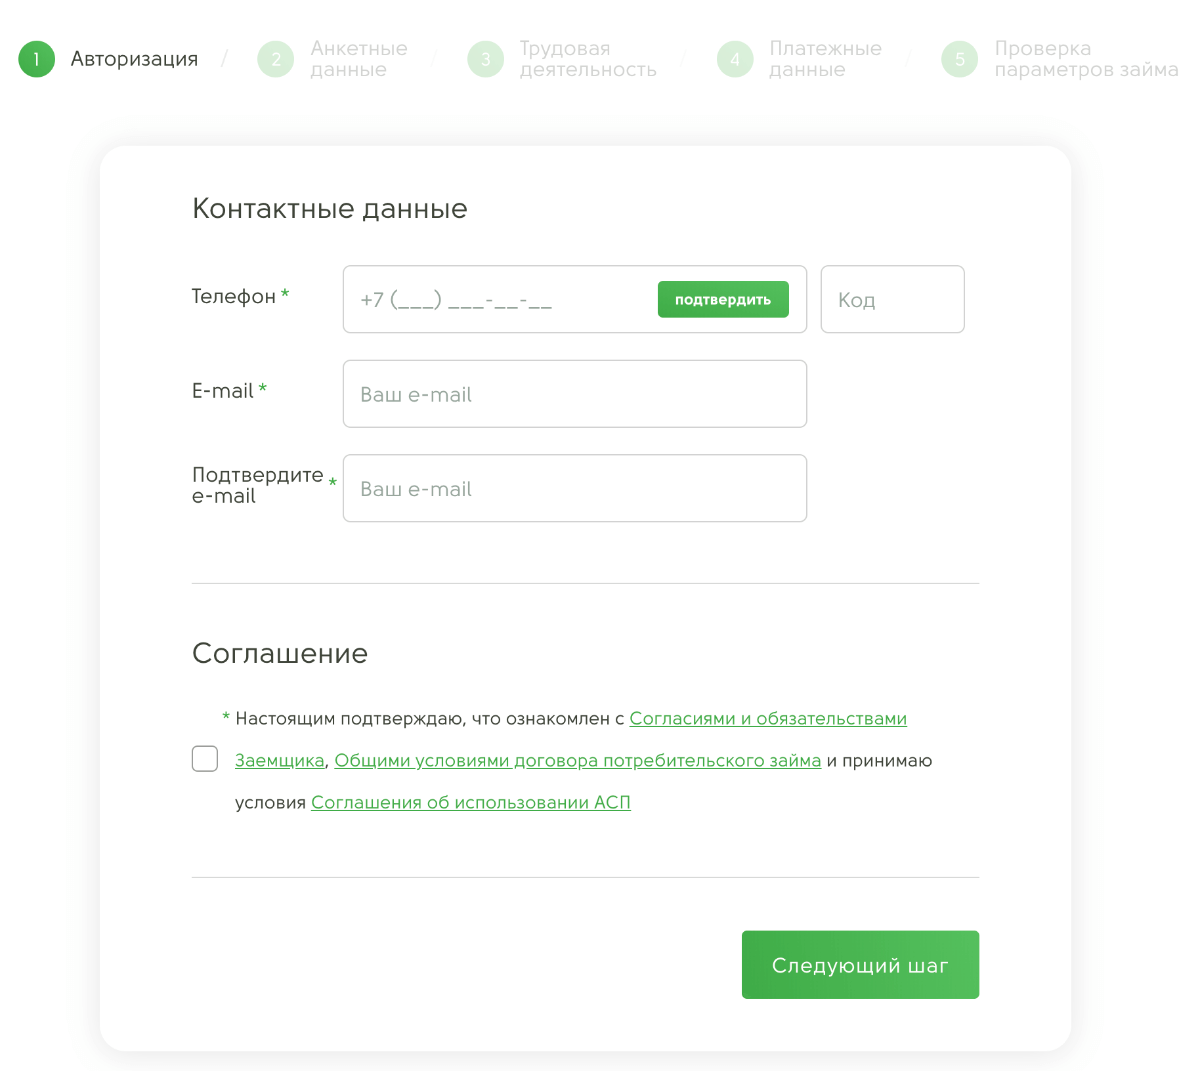The width and height of the screenshot is (1200, 1071).
Task: Open the Согласиями и обязательствами link
Action: click(x=768, y=718)
